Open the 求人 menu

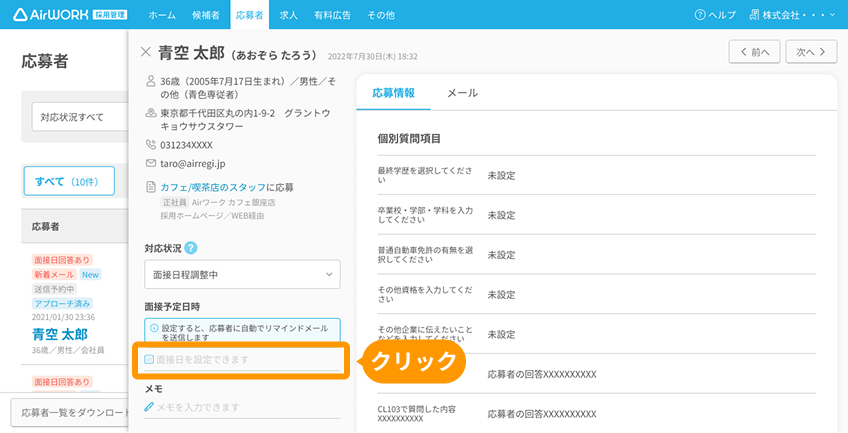[x=289, y=15]
